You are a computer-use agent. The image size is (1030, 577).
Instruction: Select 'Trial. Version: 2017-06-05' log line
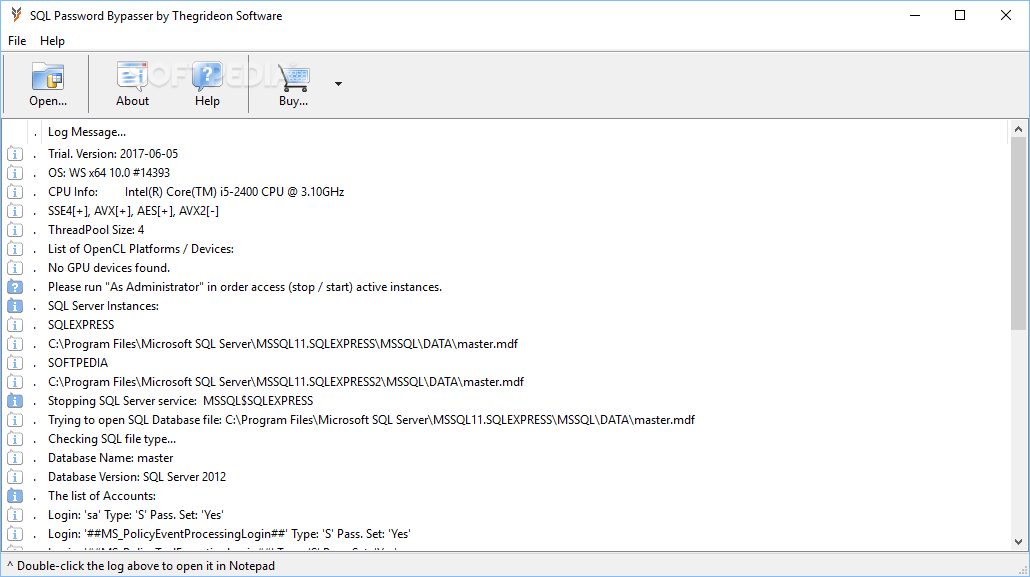pos(113,154)
